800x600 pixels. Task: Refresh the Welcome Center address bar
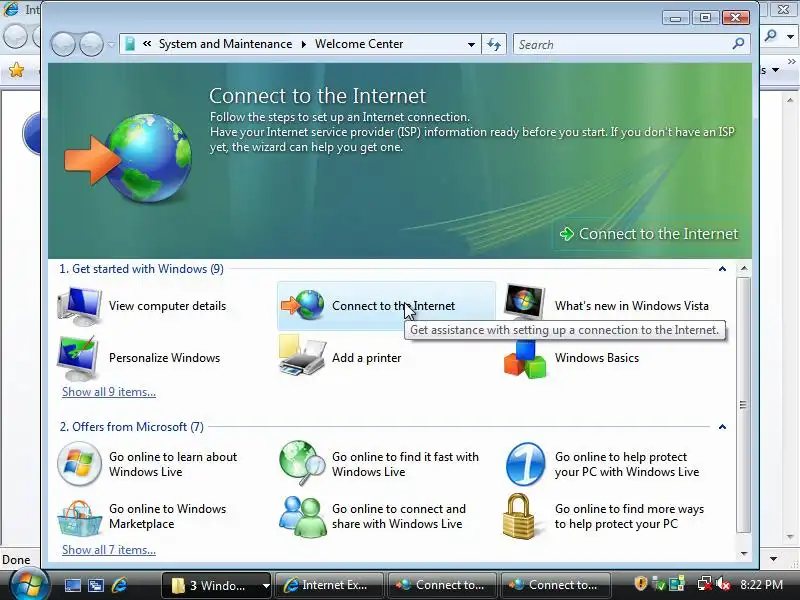pos(494,44)
